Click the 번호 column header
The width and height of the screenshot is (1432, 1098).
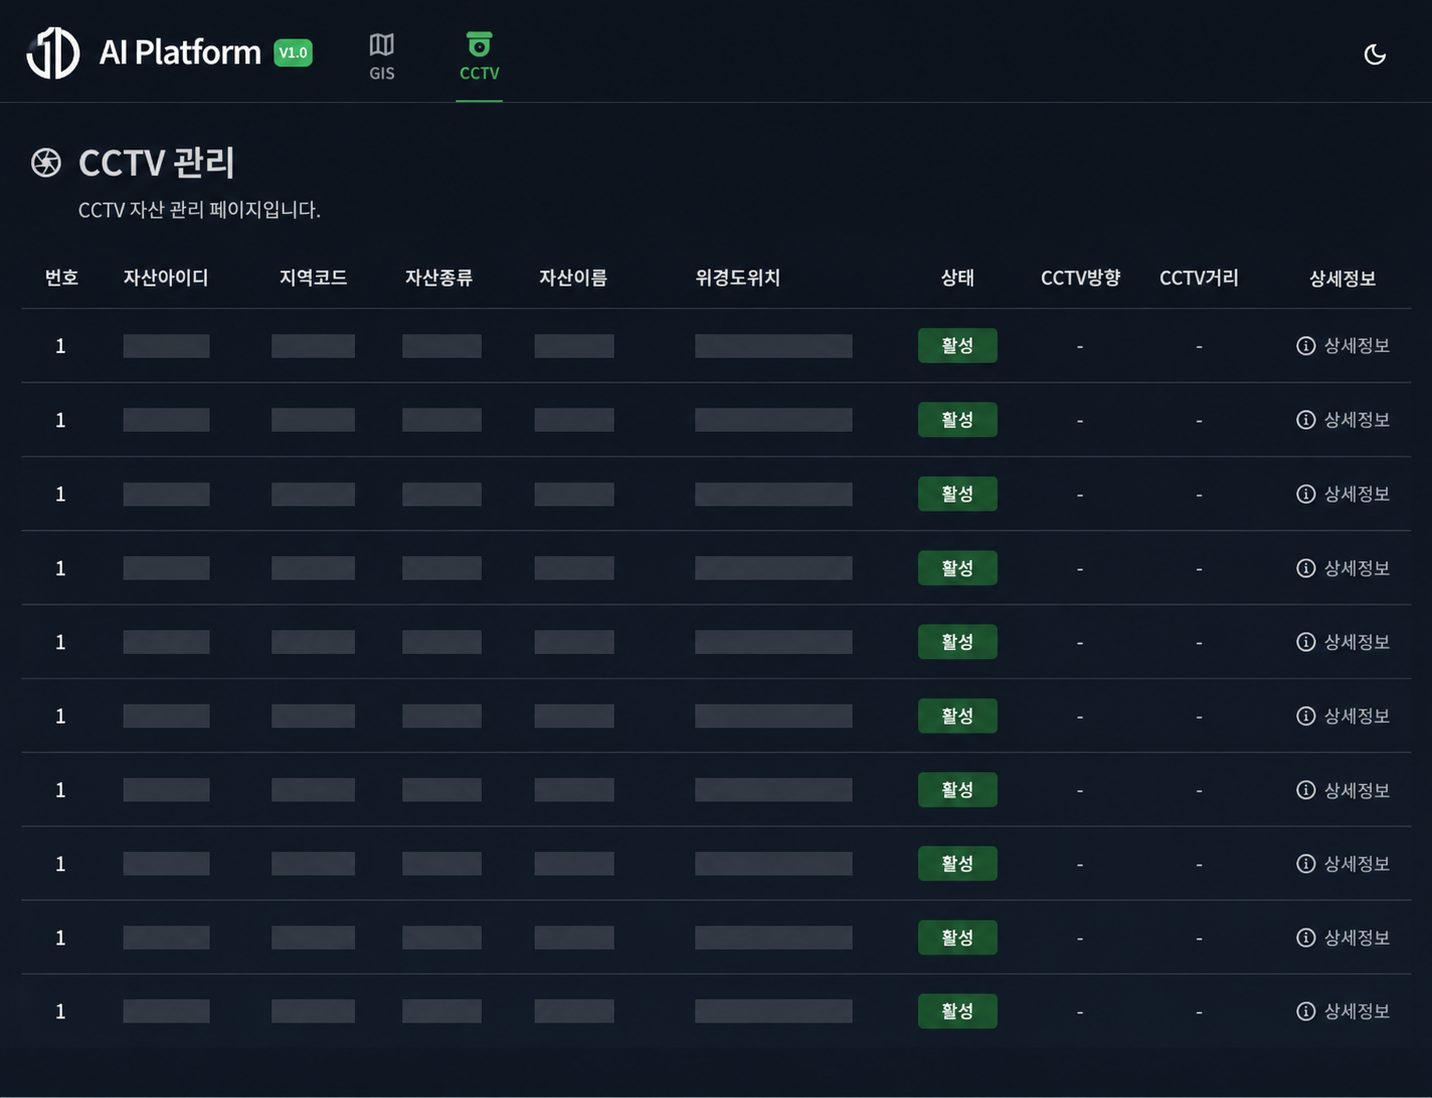point(61,278)
